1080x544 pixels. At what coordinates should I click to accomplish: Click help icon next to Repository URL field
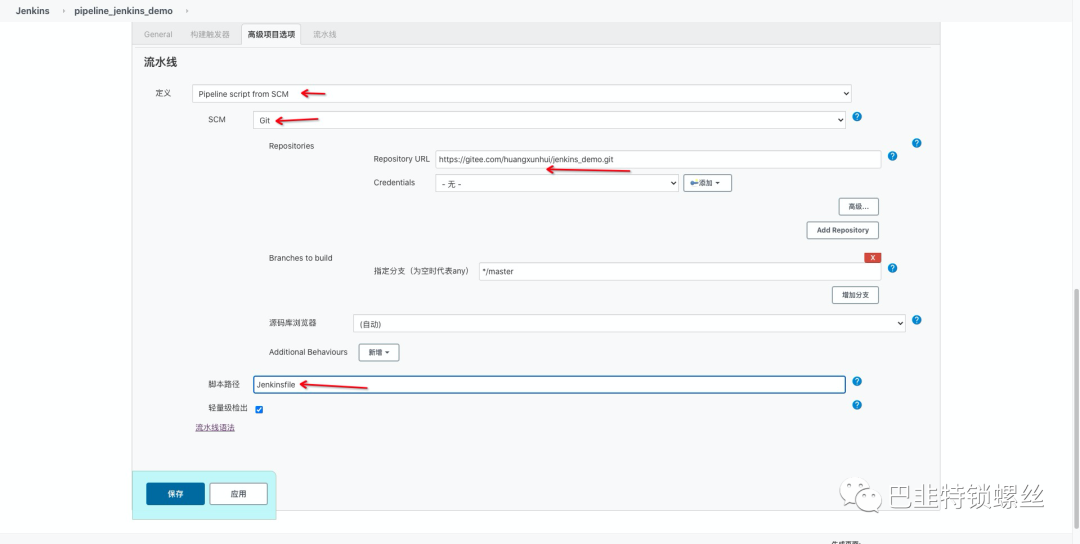point(892,156)
